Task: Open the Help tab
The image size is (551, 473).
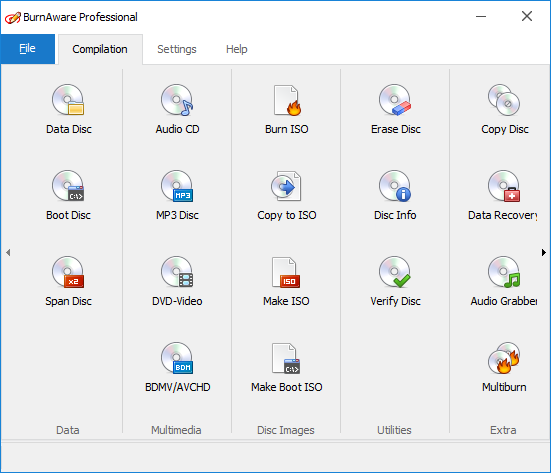Action: (x=236, y=49)
